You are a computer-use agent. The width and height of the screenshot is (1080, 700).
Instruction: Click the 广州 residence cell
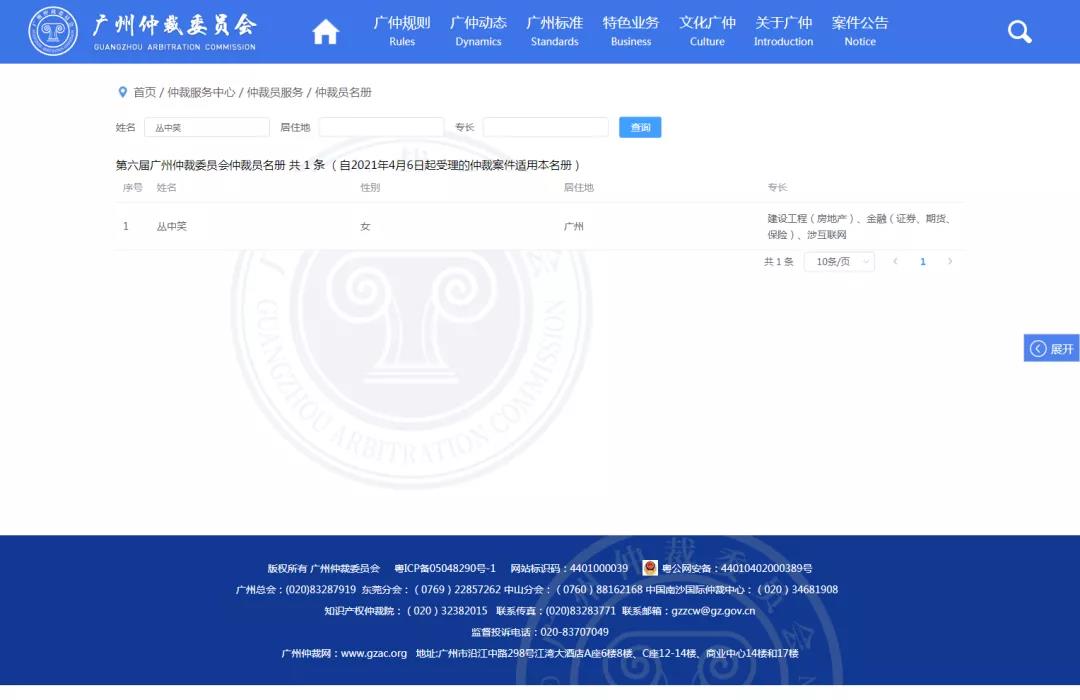tap(573, 226)
